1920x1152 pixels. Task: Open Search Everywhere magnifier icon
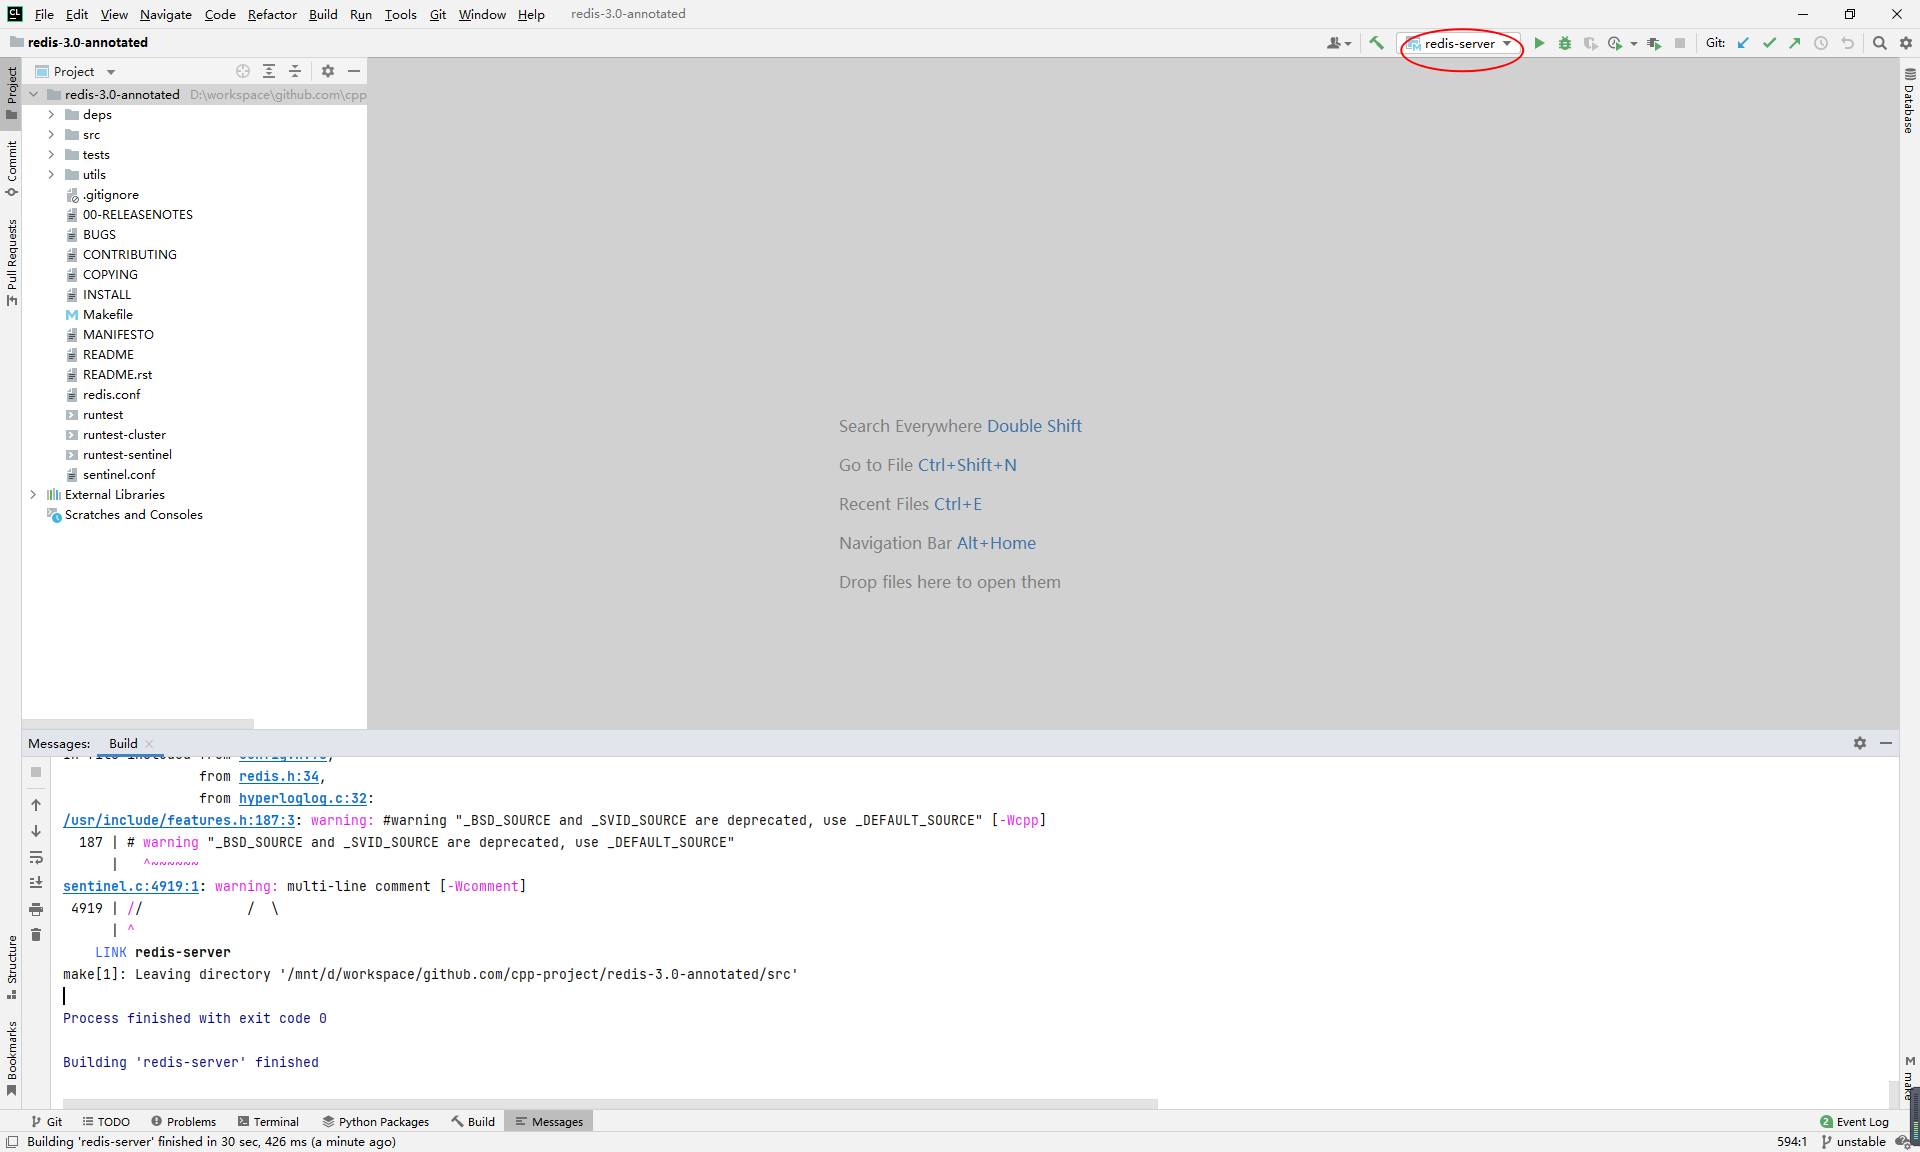click(1879, 43)
